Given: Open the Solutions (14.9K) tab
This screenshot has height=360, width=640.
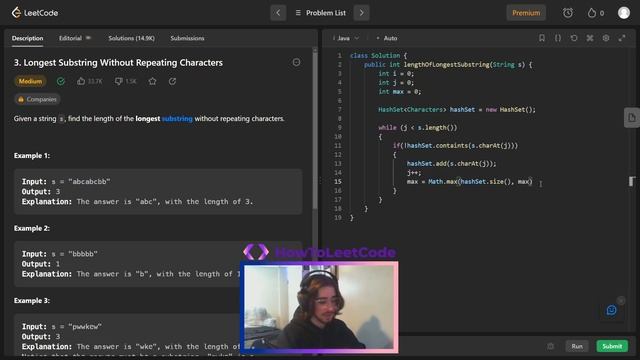Looking at the screenshot, I should (x=131, y=38).
